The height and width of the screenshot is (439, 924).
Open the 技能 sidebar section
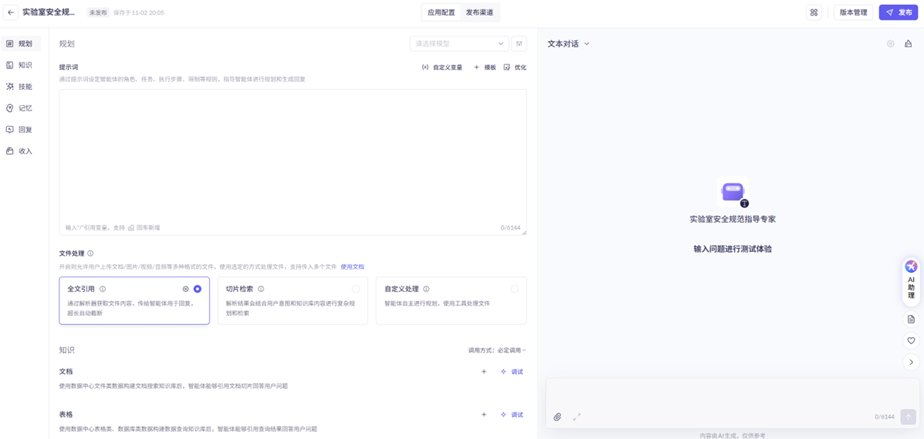21,87
